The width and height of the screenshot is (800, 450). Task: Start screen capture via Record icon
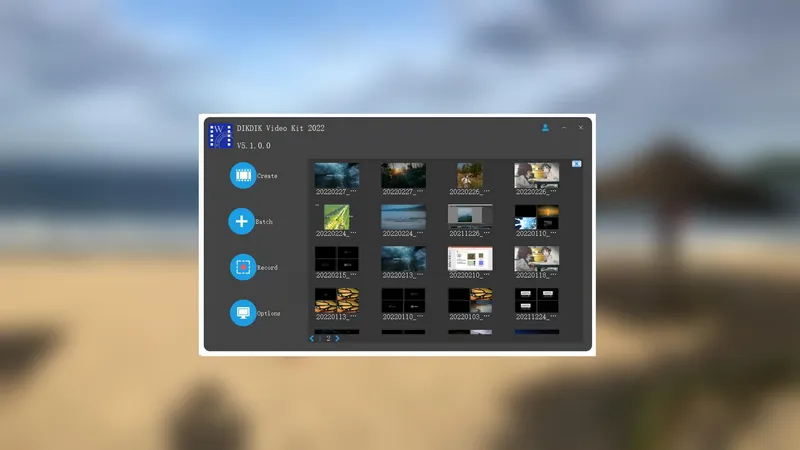242,268
